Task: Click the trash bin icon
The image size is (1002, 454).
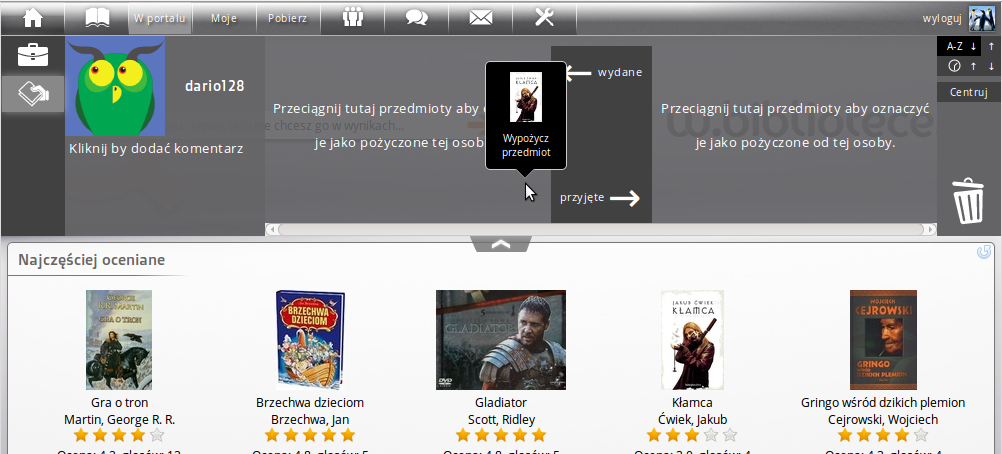Action: click(x=968, y=201)
